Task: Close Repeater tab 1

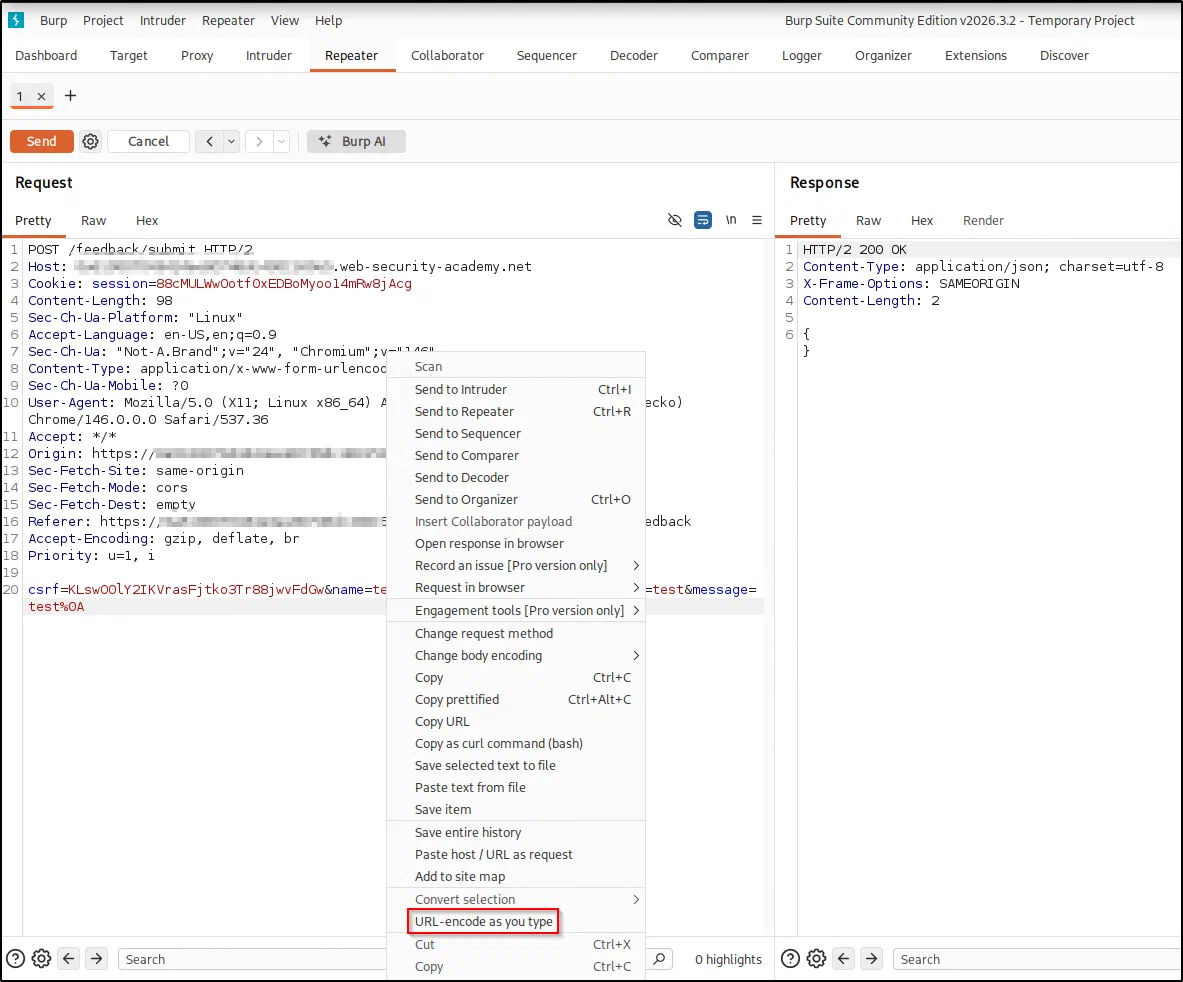Action: [x=41, y=97]
